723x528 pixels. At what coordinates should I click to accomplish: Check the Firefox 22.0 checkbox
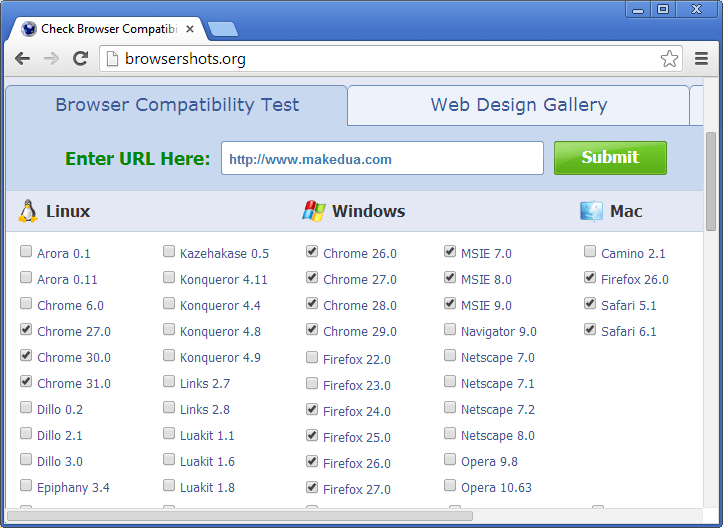coord(312,357)
